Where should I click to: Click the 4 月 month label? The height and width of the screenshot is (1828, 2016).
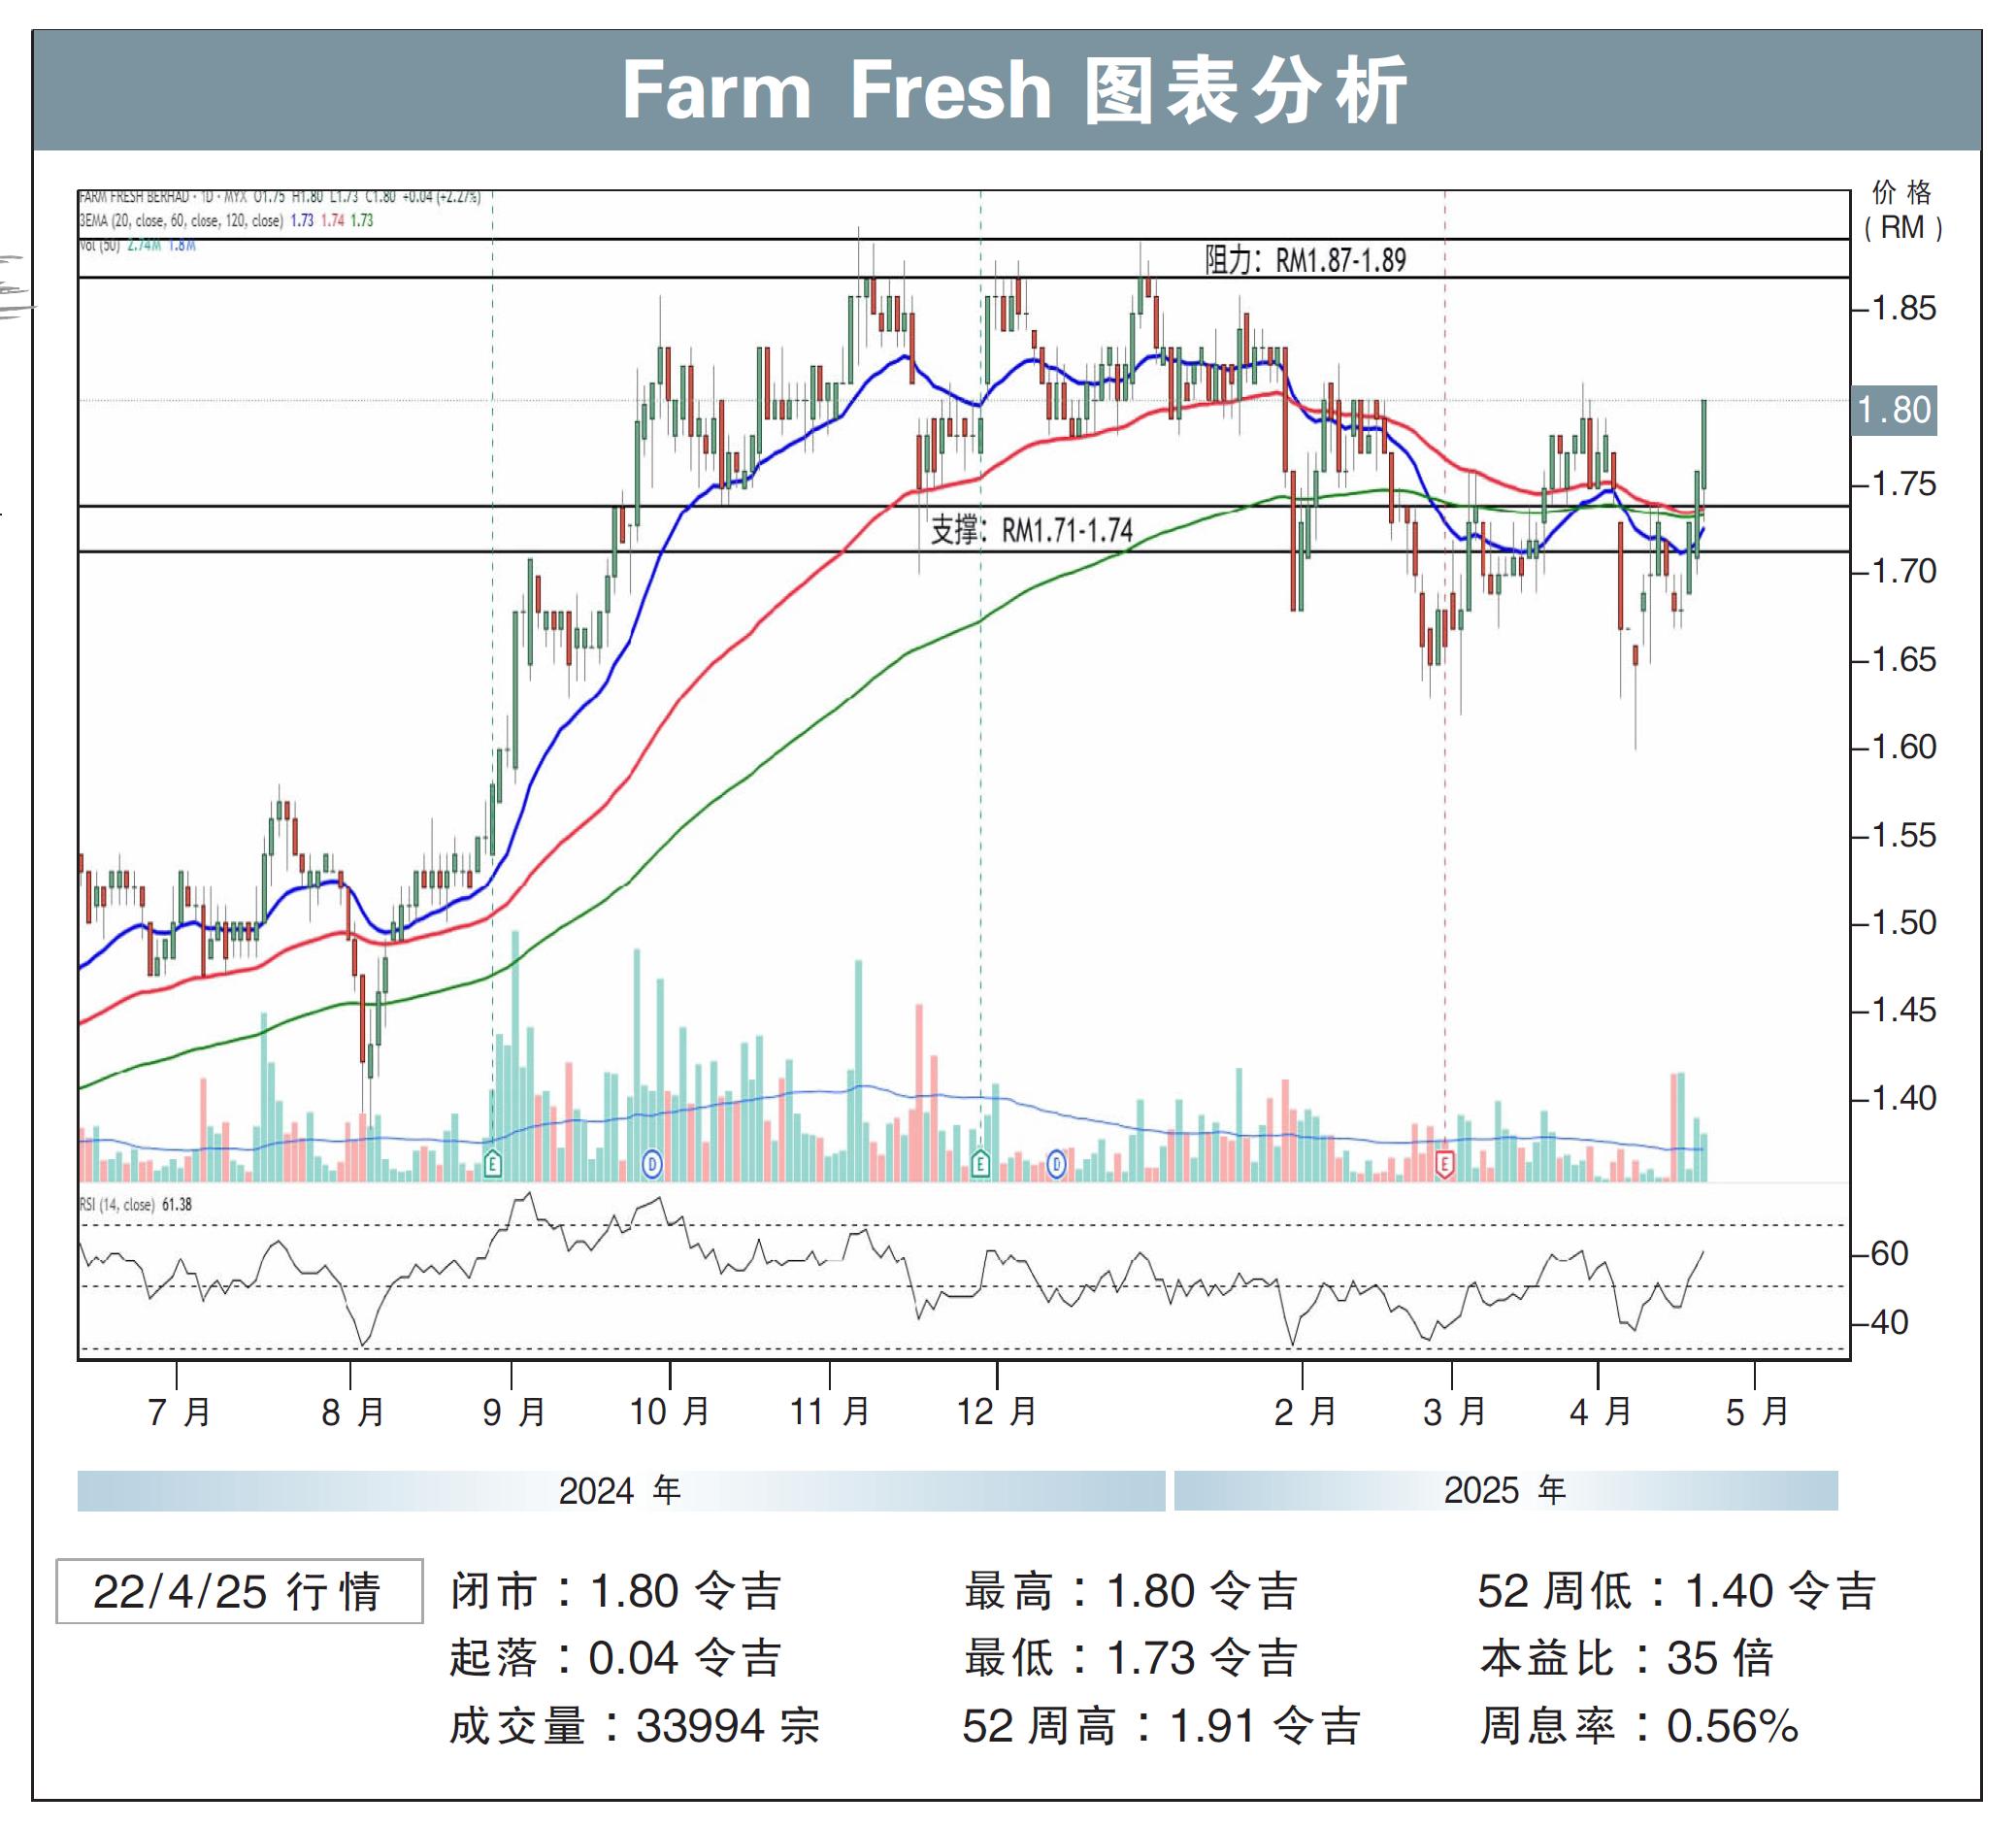coord(1600,1412)
